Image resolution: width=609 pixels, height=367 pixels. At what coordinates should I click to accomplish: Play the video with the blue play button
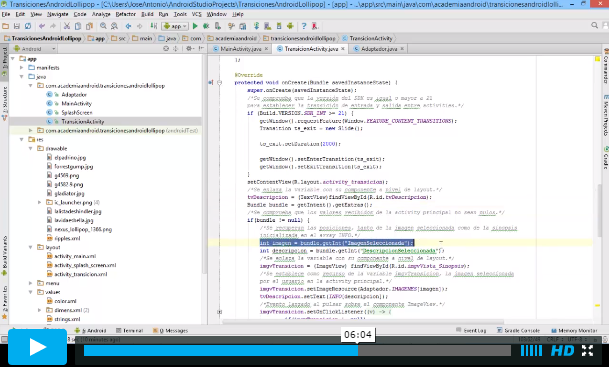pyautogui.click(x=38, y=347)
